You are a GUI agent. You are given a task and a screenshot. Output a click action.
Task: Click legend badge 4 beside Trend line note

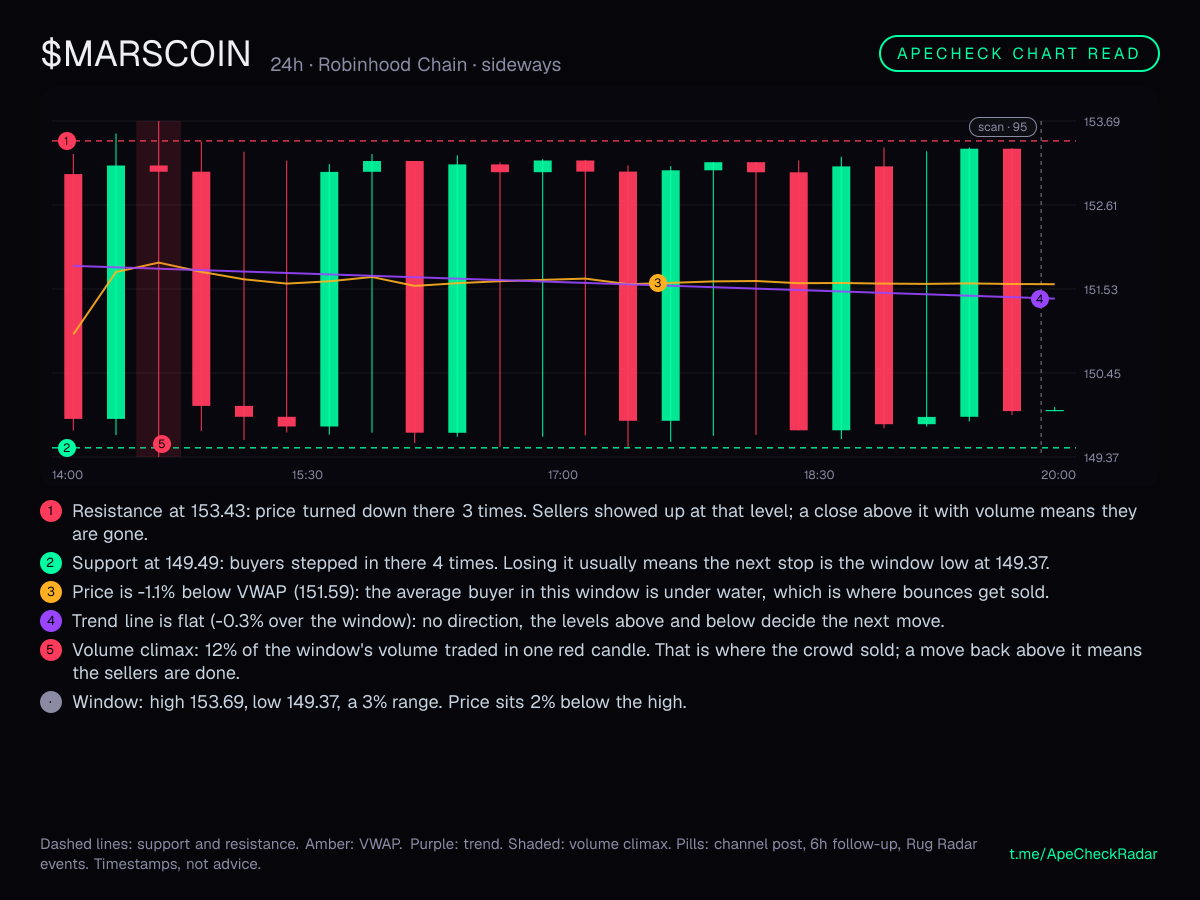(x=51, y=621)
